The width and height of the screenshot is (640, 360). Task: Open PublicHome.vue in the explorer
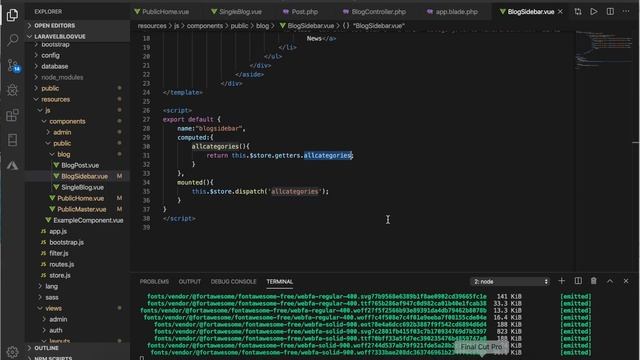coord(80,198)
